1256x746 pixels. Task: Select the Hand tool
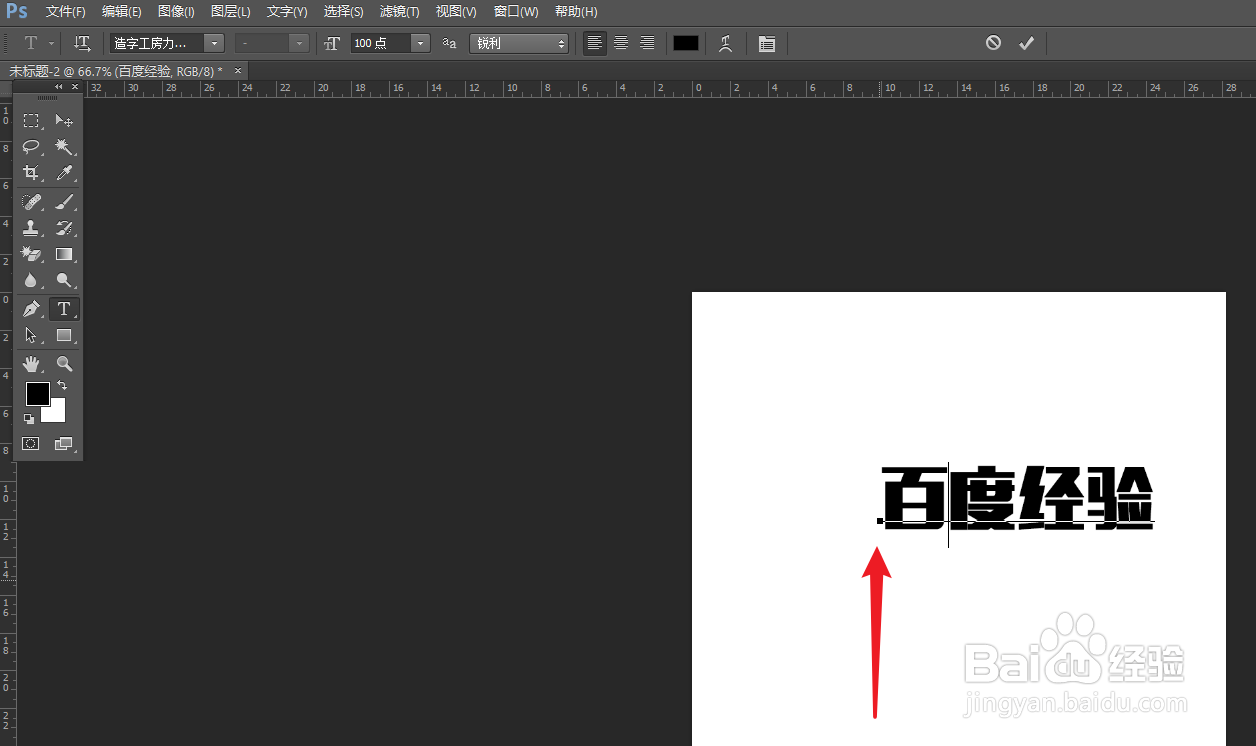point(32,364)
